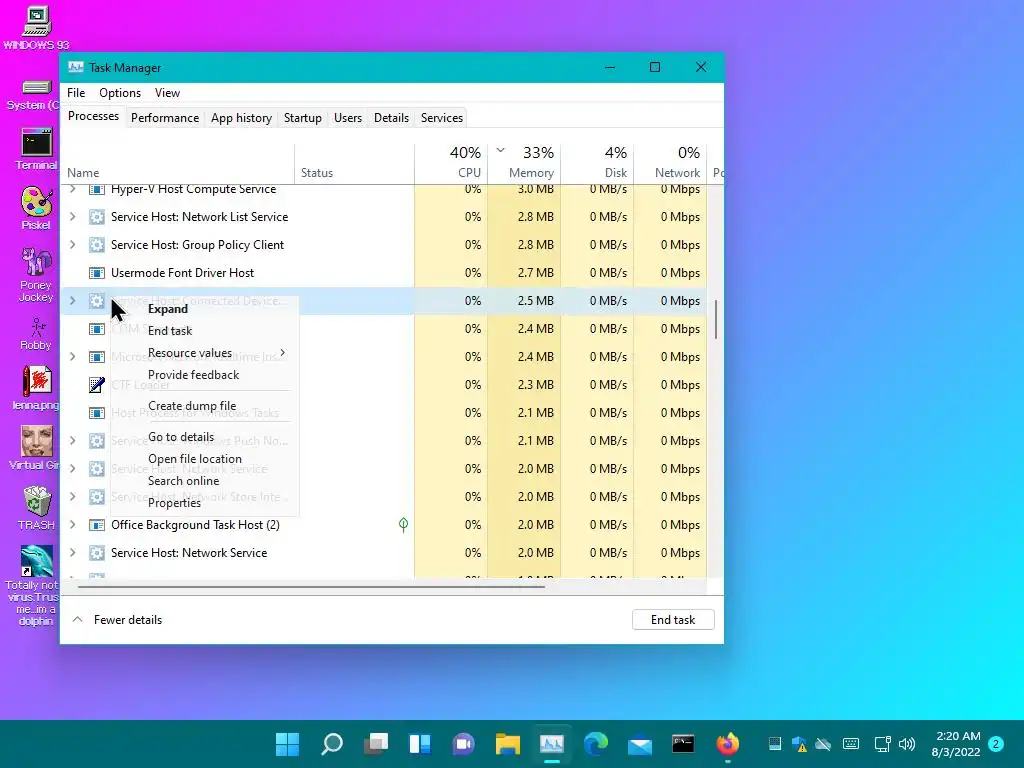Select Go to details
Image resolution: width=1024 pixels, height=768 pixels.
181,437
